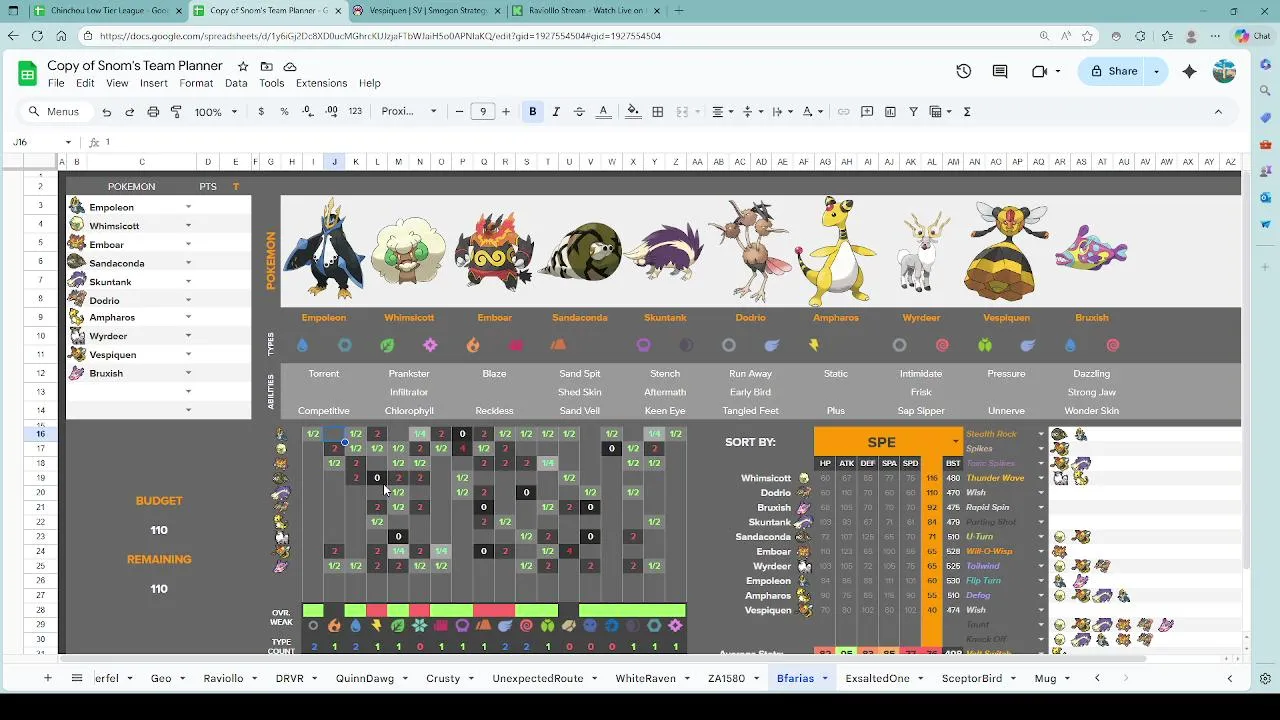This screenshot has width=1280, height=720.
Task: Open the Share options dropdown arrow
Action: 1157,71
